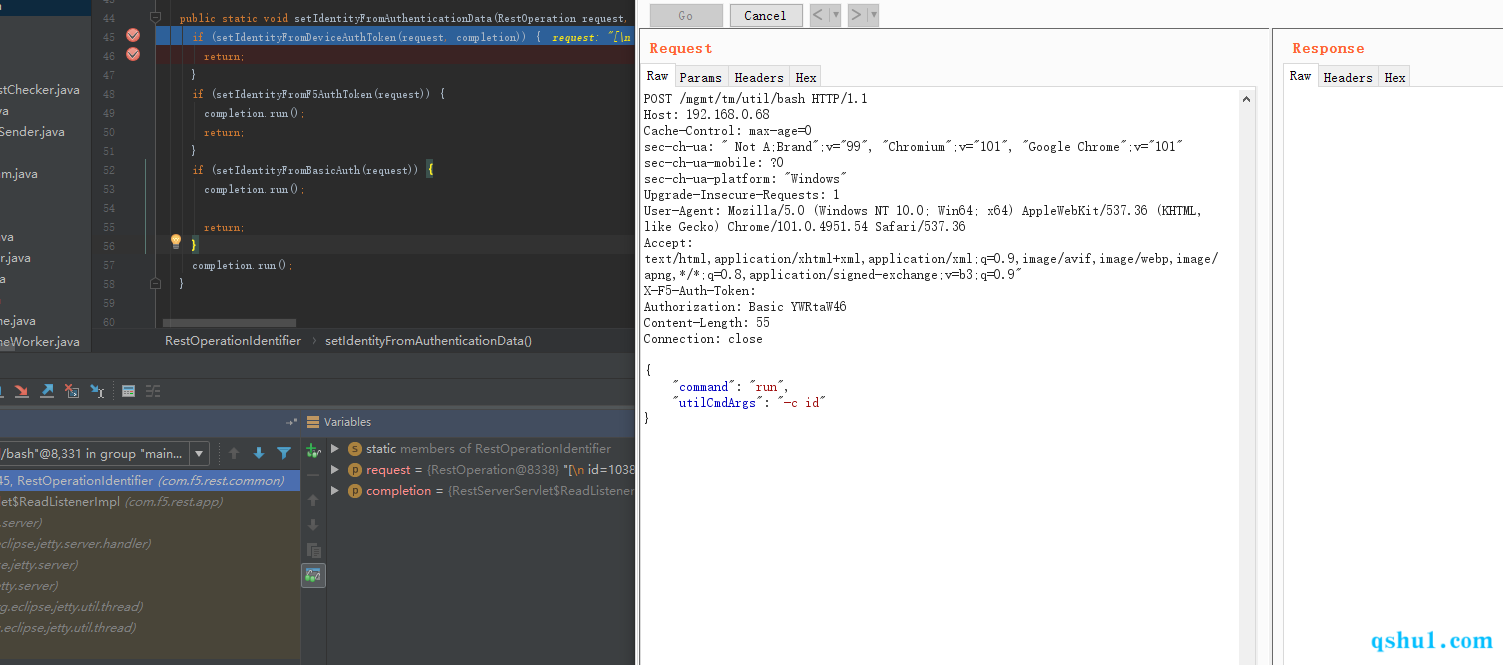This screenshot has width=1503, height=665.
Task: Click the move watch up arrow icon
Action: pos(313,500)
